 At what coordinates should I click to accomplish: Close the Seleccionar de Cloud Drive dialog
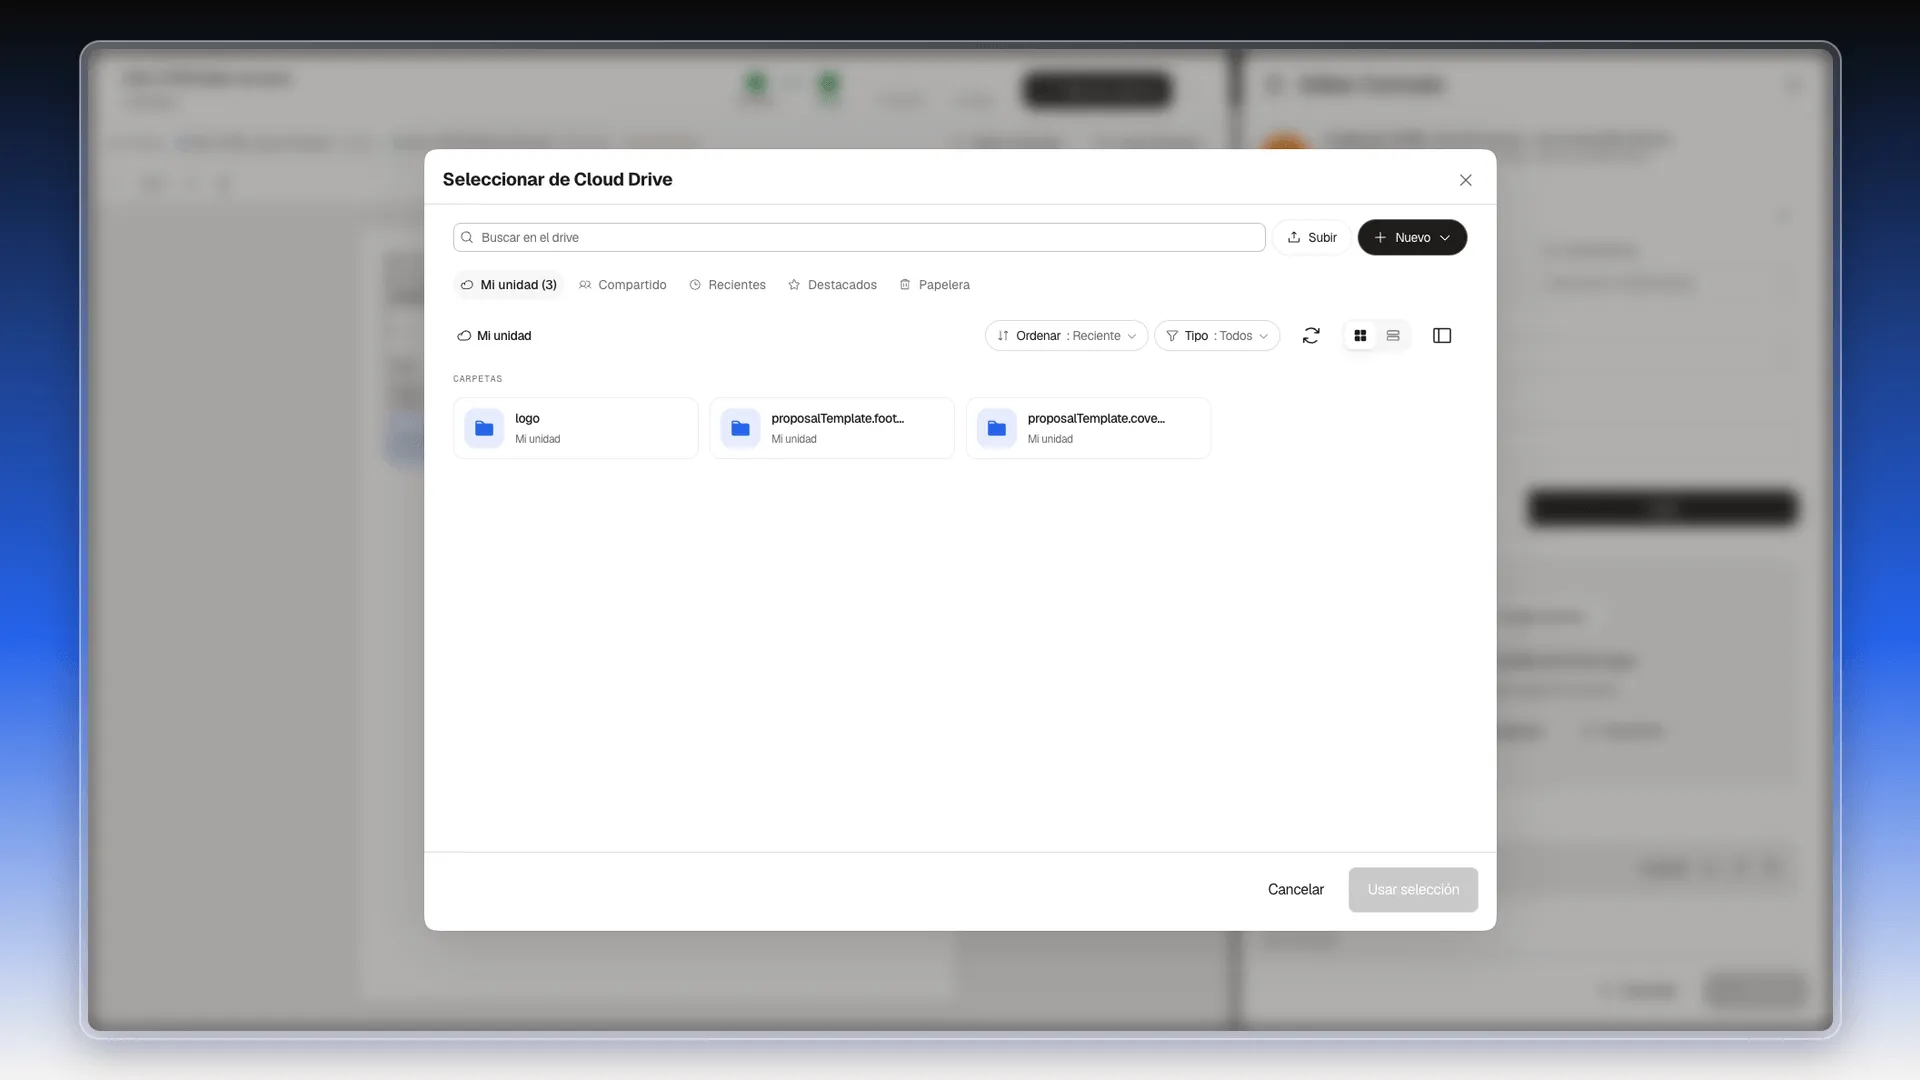[1466, 180]
